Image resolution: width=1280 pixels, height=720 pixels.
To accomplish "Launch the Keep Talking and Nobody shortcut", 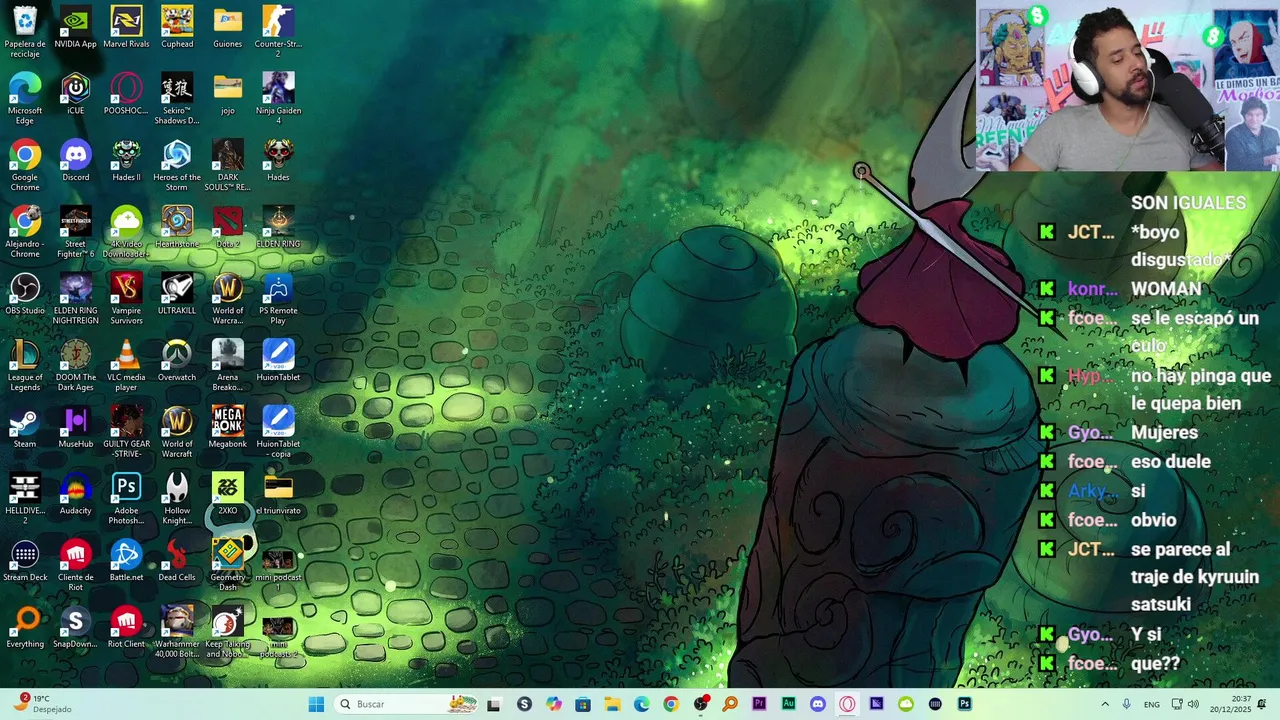I will pos(227,632).
